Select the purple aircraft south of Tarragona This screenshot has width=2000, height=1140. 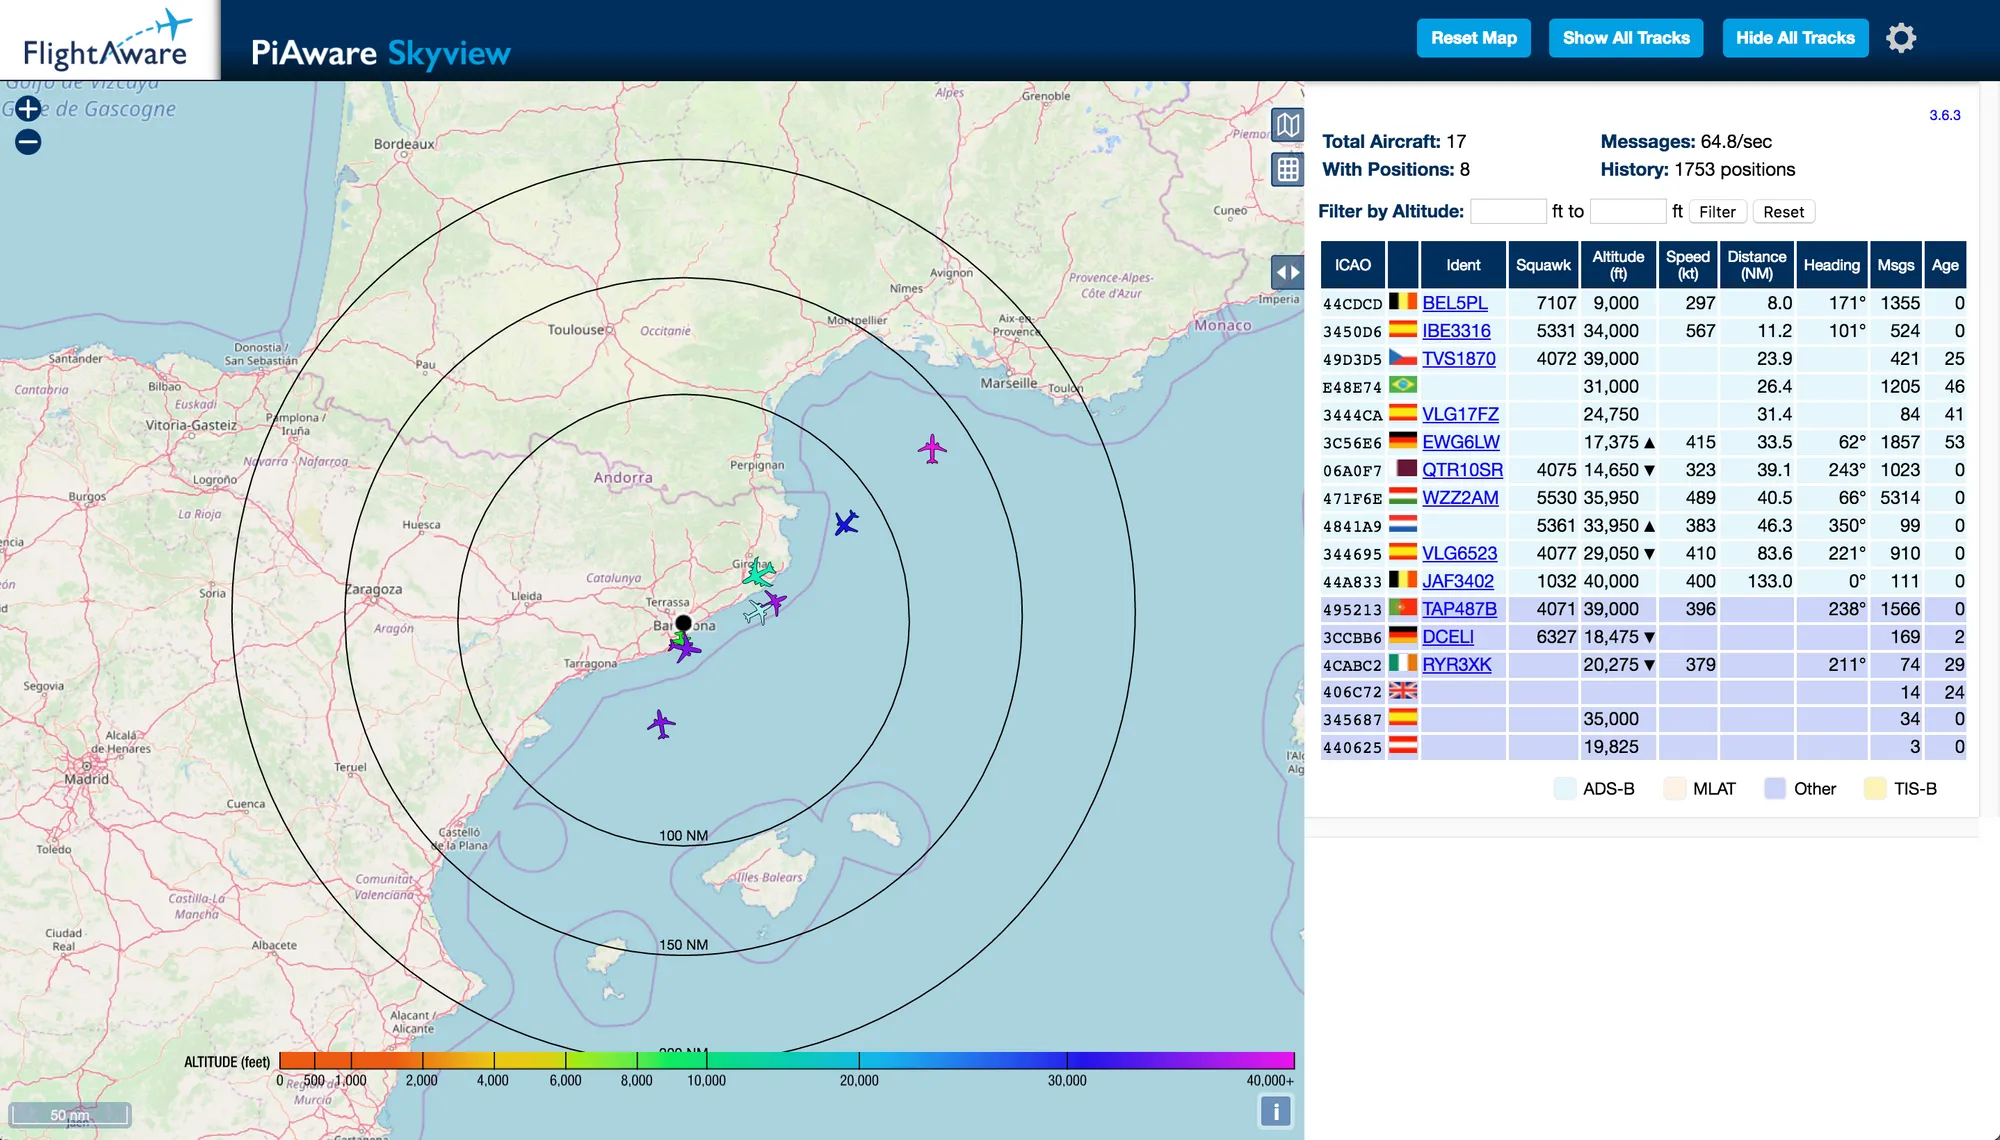point(661,724)
